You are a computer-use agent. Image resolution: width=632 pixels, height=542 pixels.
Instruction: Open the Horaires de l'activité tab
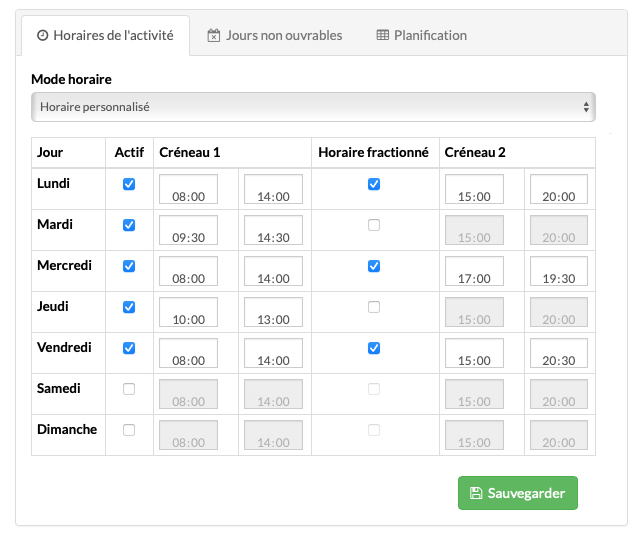point(106,35)
